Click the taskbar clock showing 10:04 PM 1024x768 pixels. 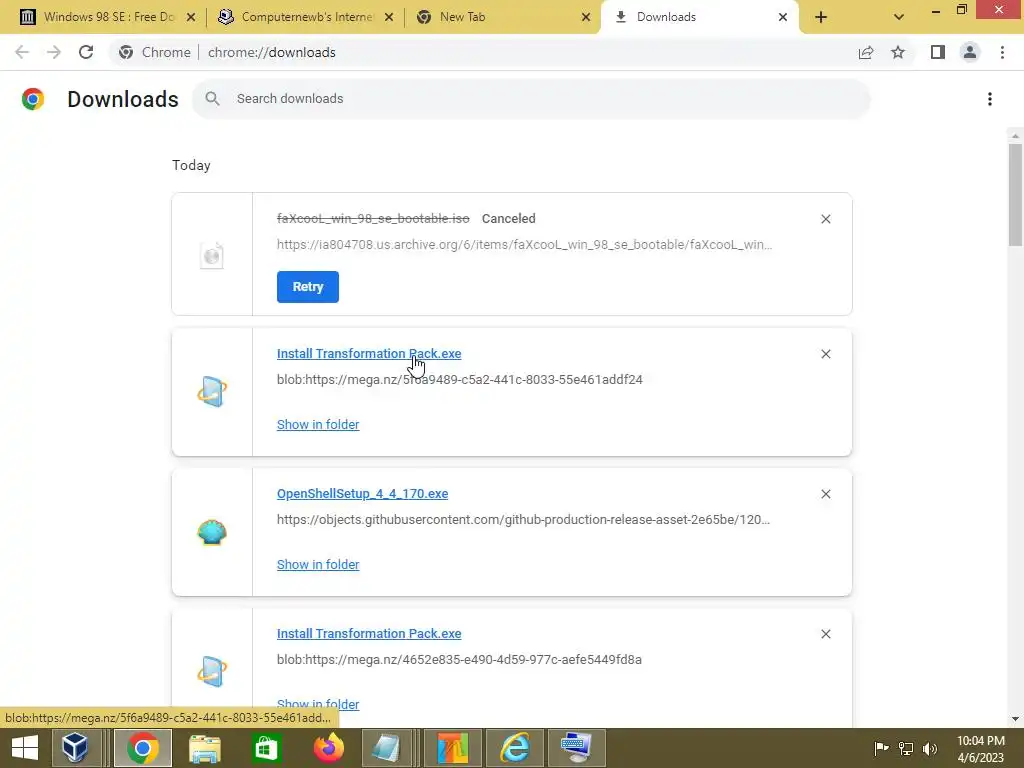click(980, 749)
